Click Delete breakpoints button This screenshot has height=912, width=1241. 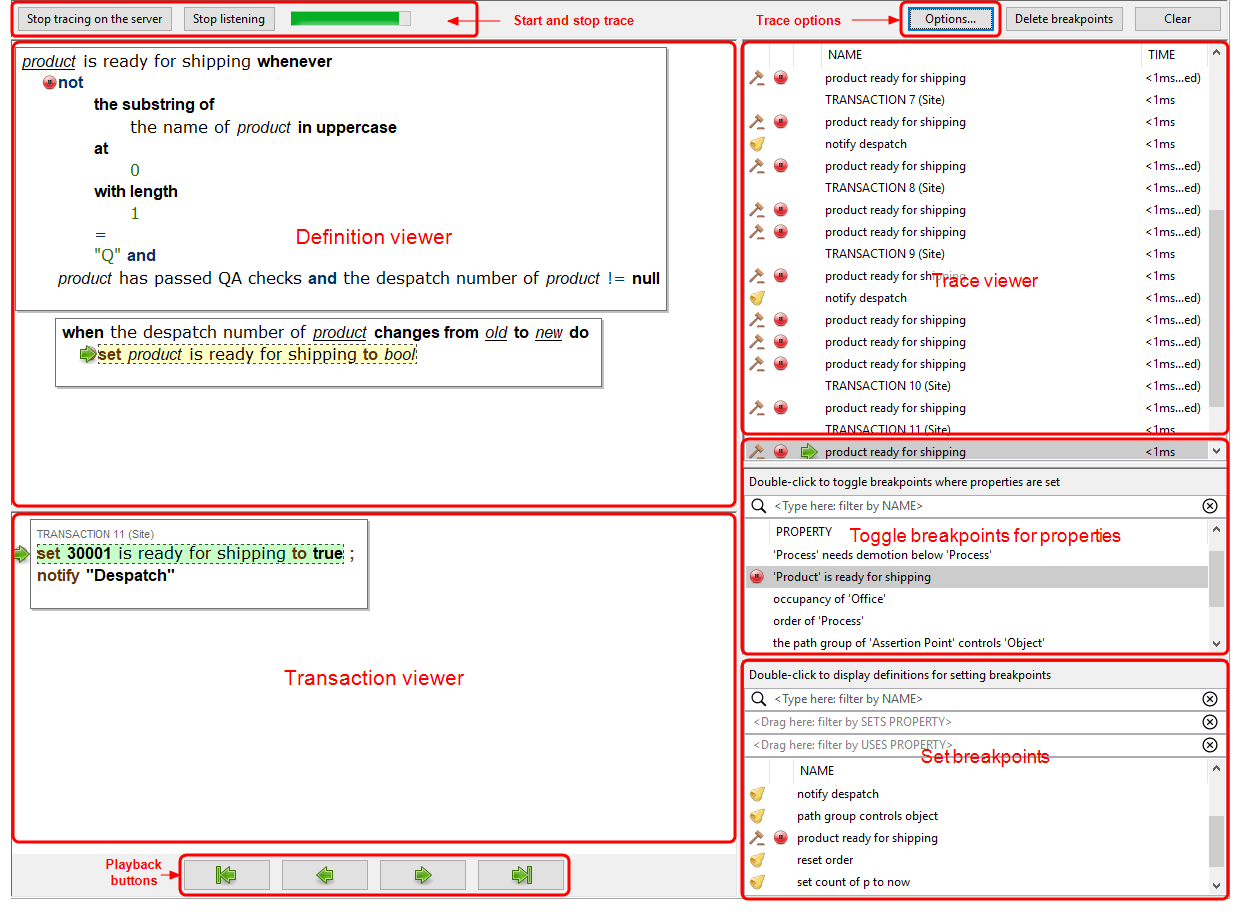1064,19
